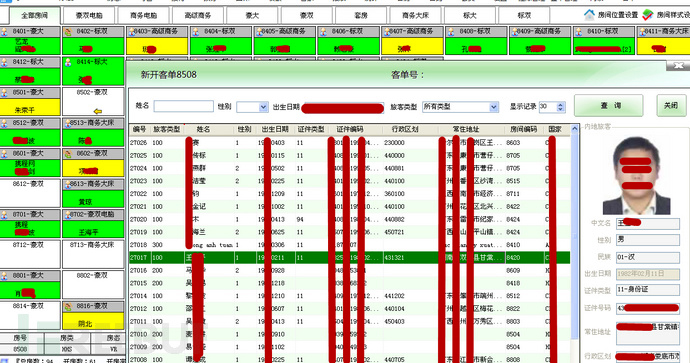This screenshot has width=690, height=363.
Task: Select the guest icon on room 8414-标大
Action: (68, 62)
